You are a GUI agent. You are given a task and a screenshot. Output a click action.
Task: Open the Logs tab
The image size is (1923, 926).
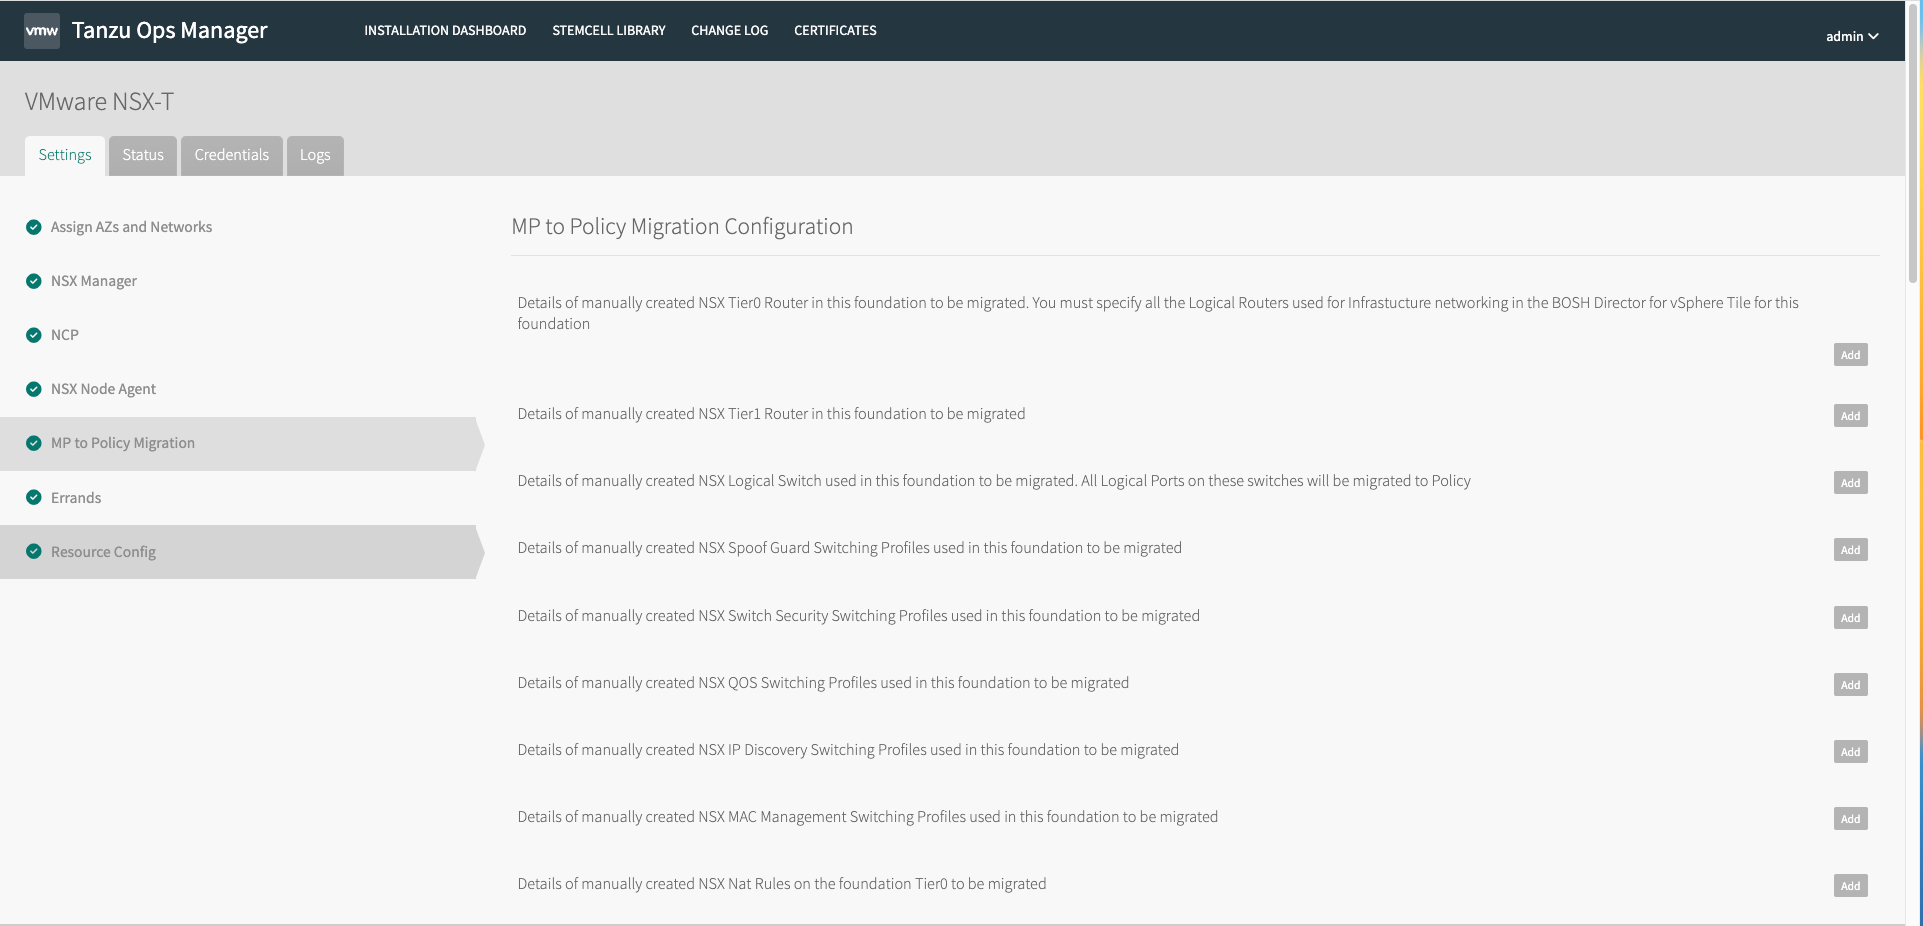point(315,156)
